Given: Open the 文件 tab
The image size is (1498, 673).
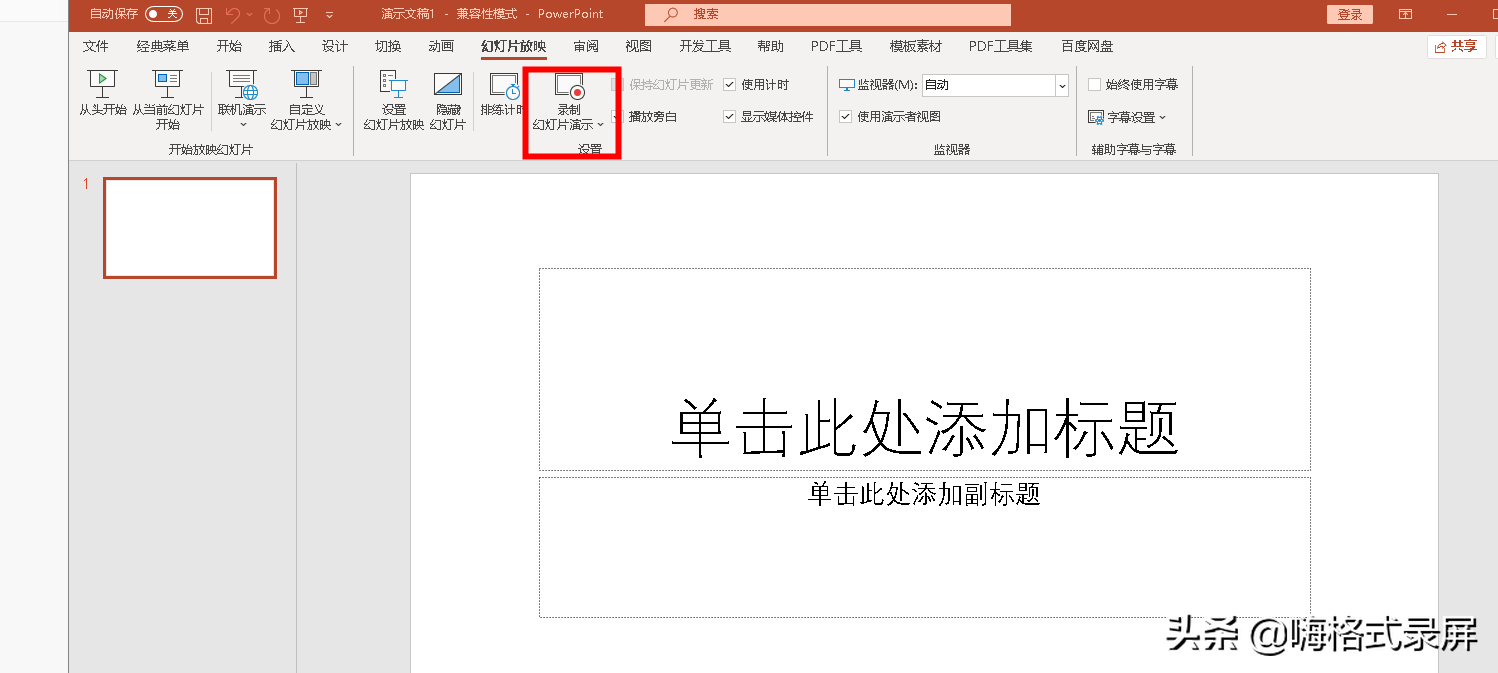Looking at the screenshot, I should pyautogui.click(x=96, y=46).
